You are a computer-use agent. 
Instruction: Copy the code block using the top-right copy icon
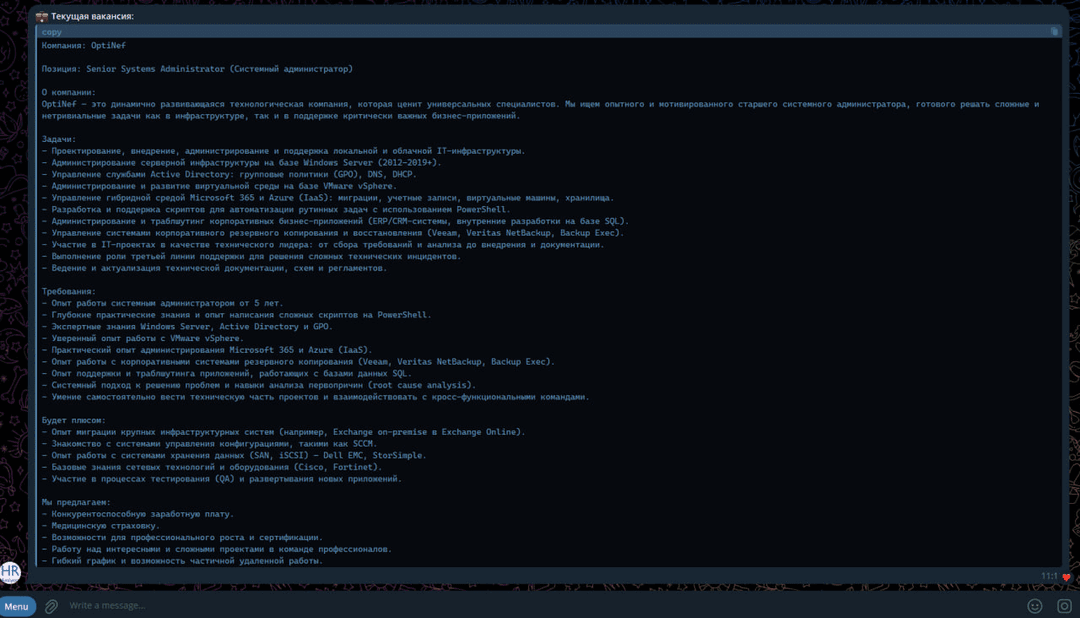1054,32
